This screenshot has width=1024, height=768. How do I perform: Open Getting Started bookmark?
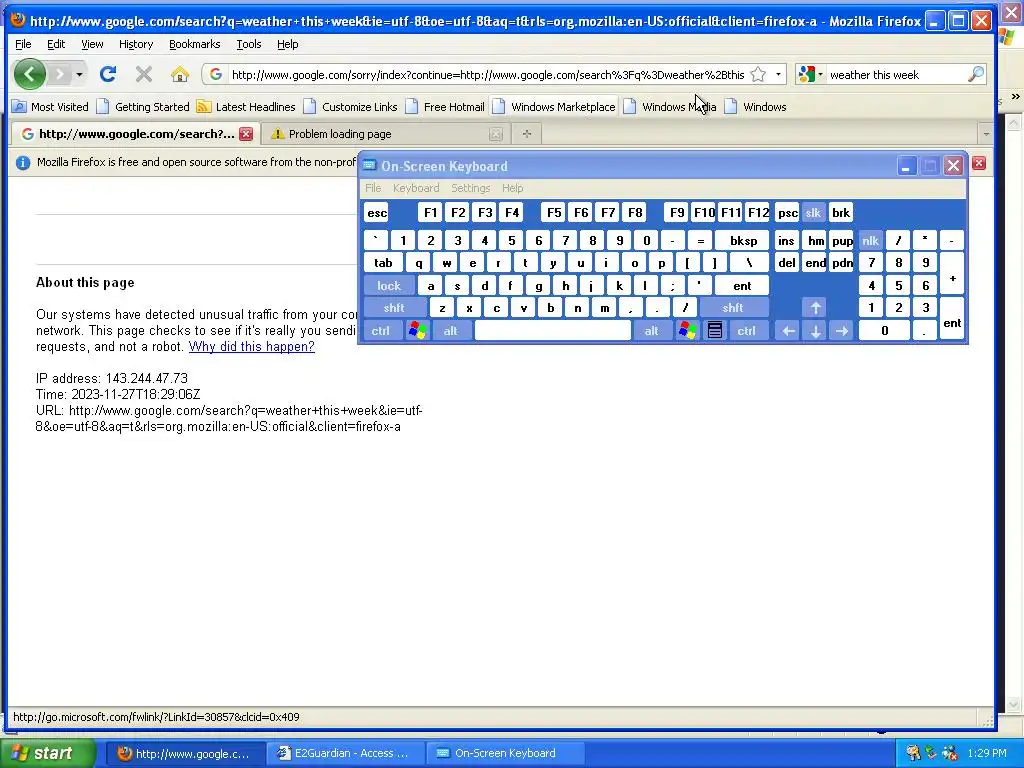(x=144, y=106)
